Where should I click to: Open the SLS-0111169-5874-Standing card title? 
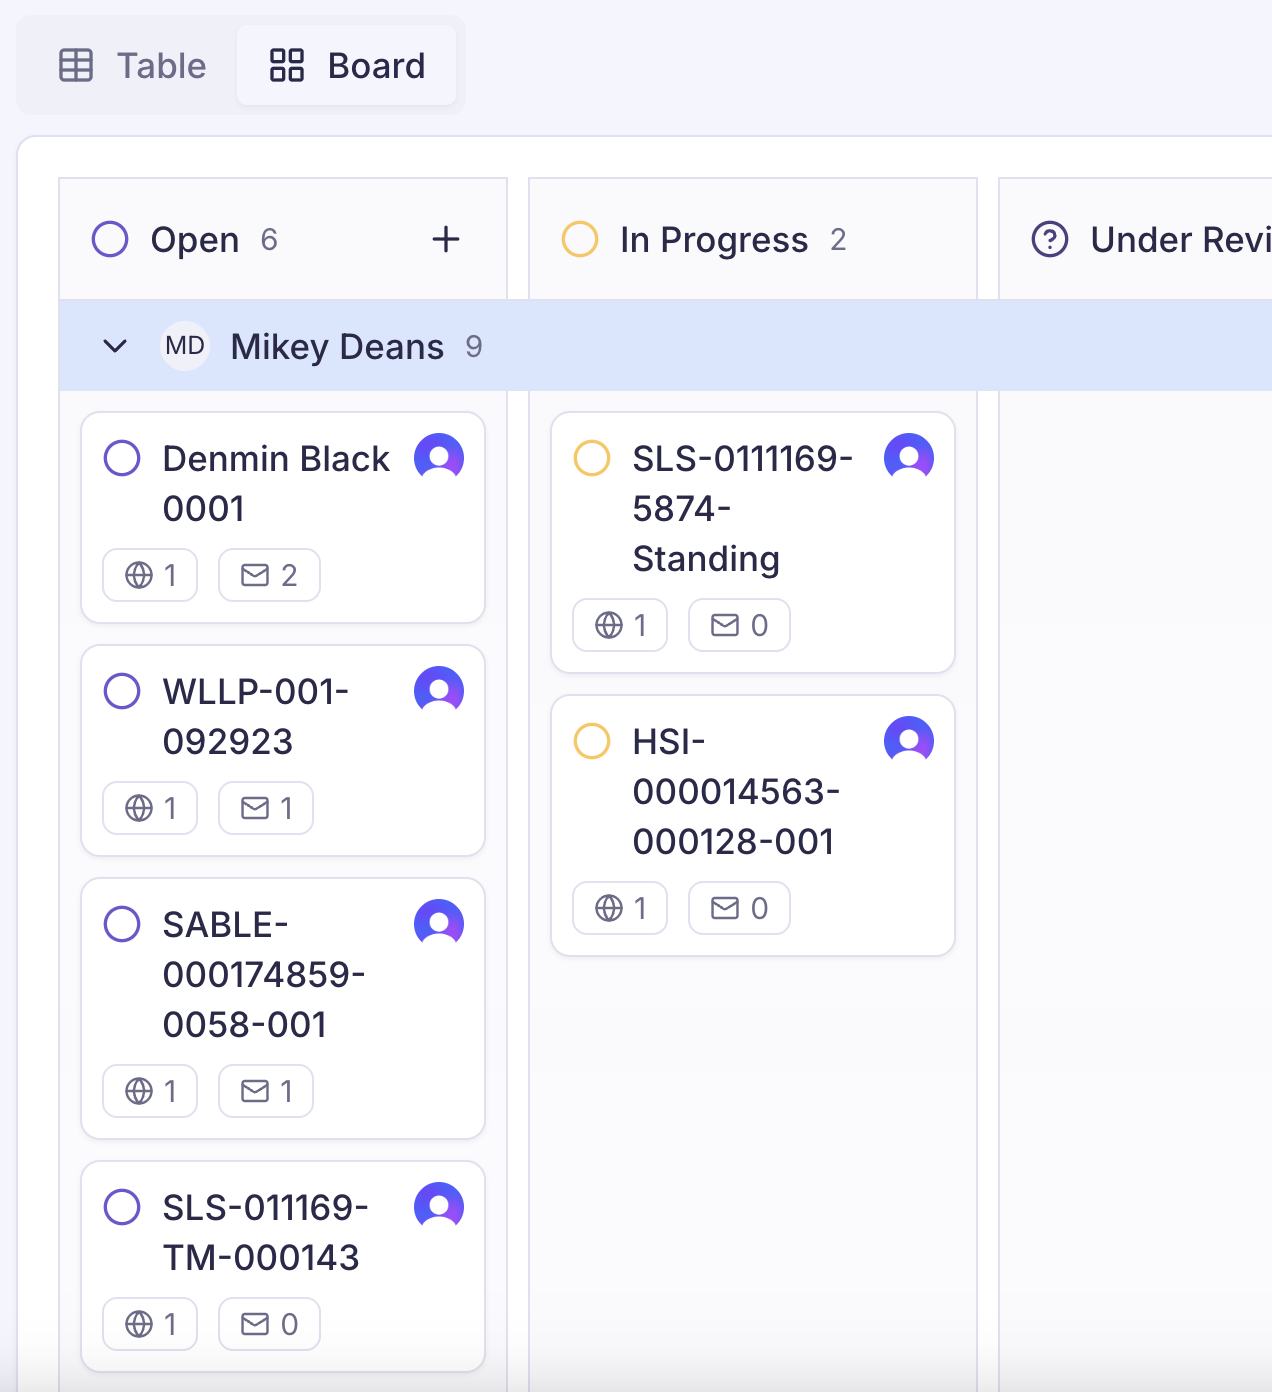743,509
